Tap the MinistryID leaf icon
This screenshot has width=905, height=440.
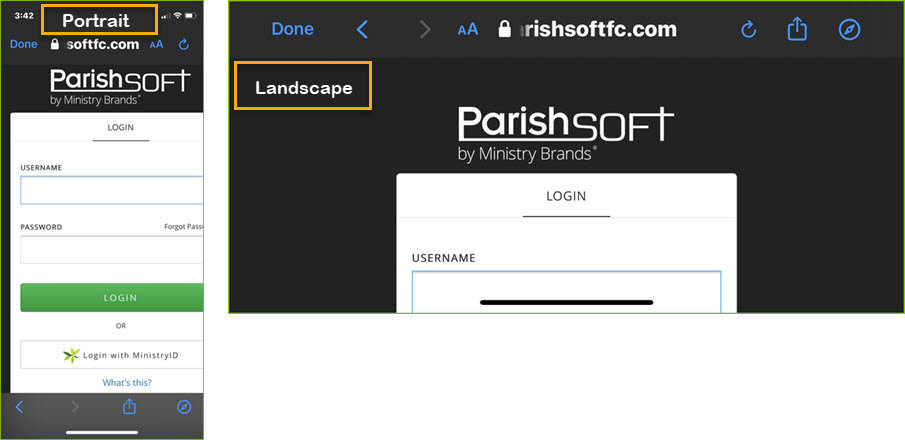coord(72,355)
